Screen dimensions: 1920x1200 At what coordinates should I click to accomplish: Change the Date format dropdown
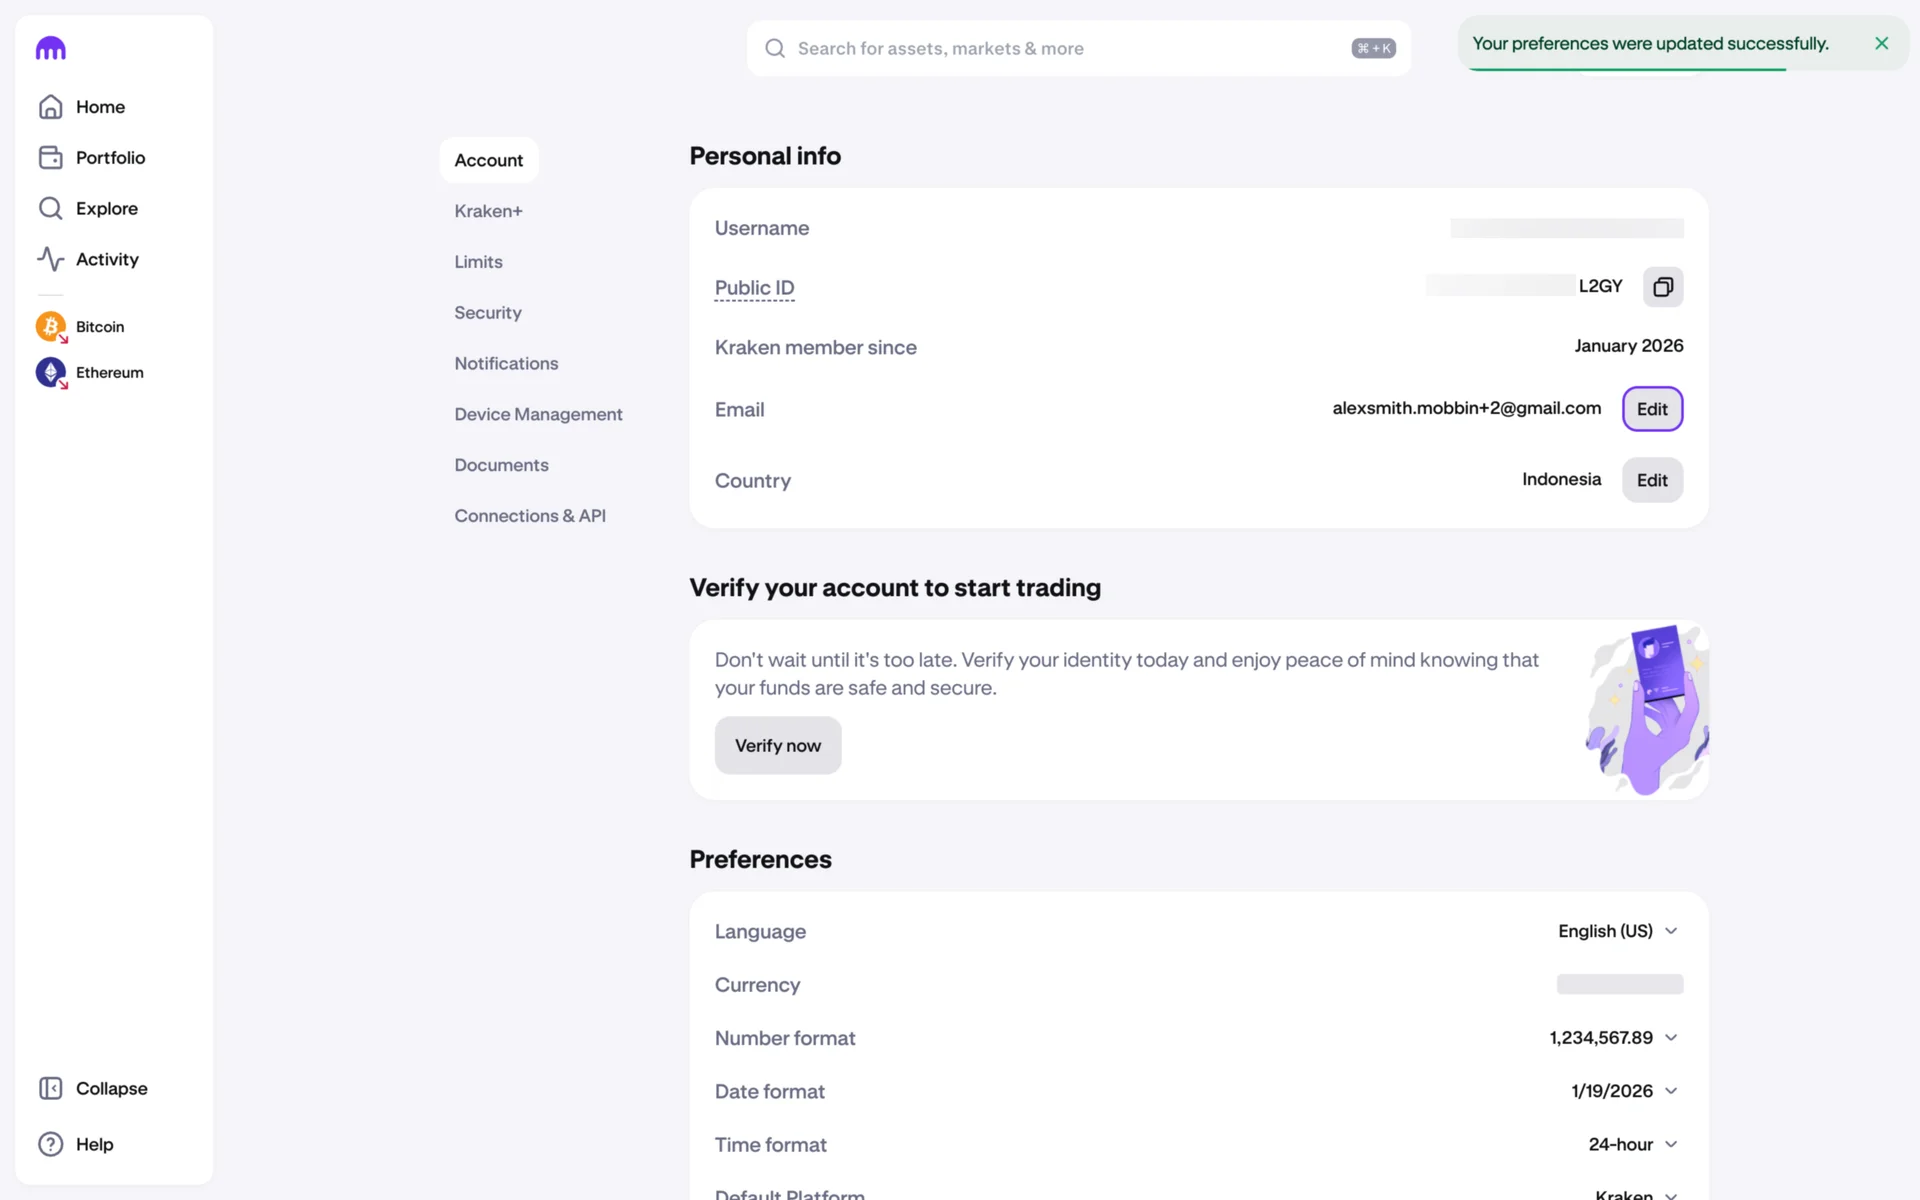point(1624,1091)
